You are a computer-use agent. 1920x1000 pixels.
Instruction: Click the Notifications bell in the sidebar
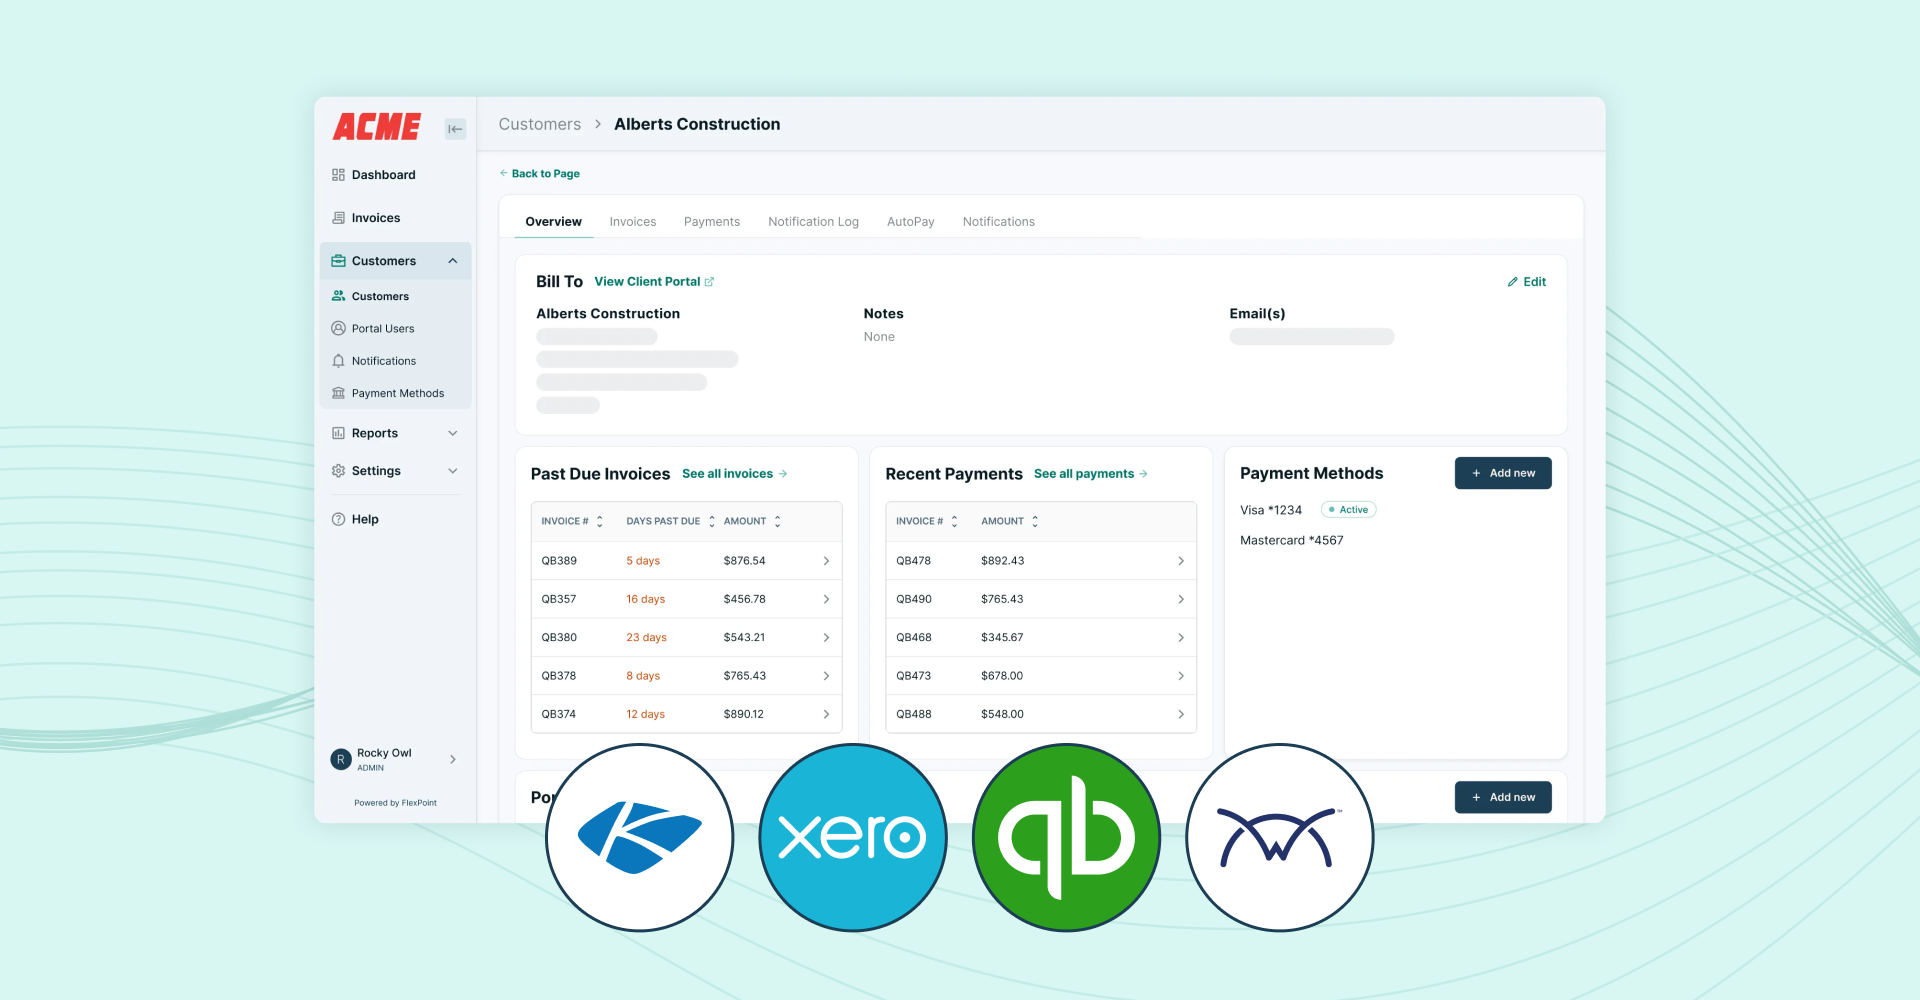pos(339,360)
